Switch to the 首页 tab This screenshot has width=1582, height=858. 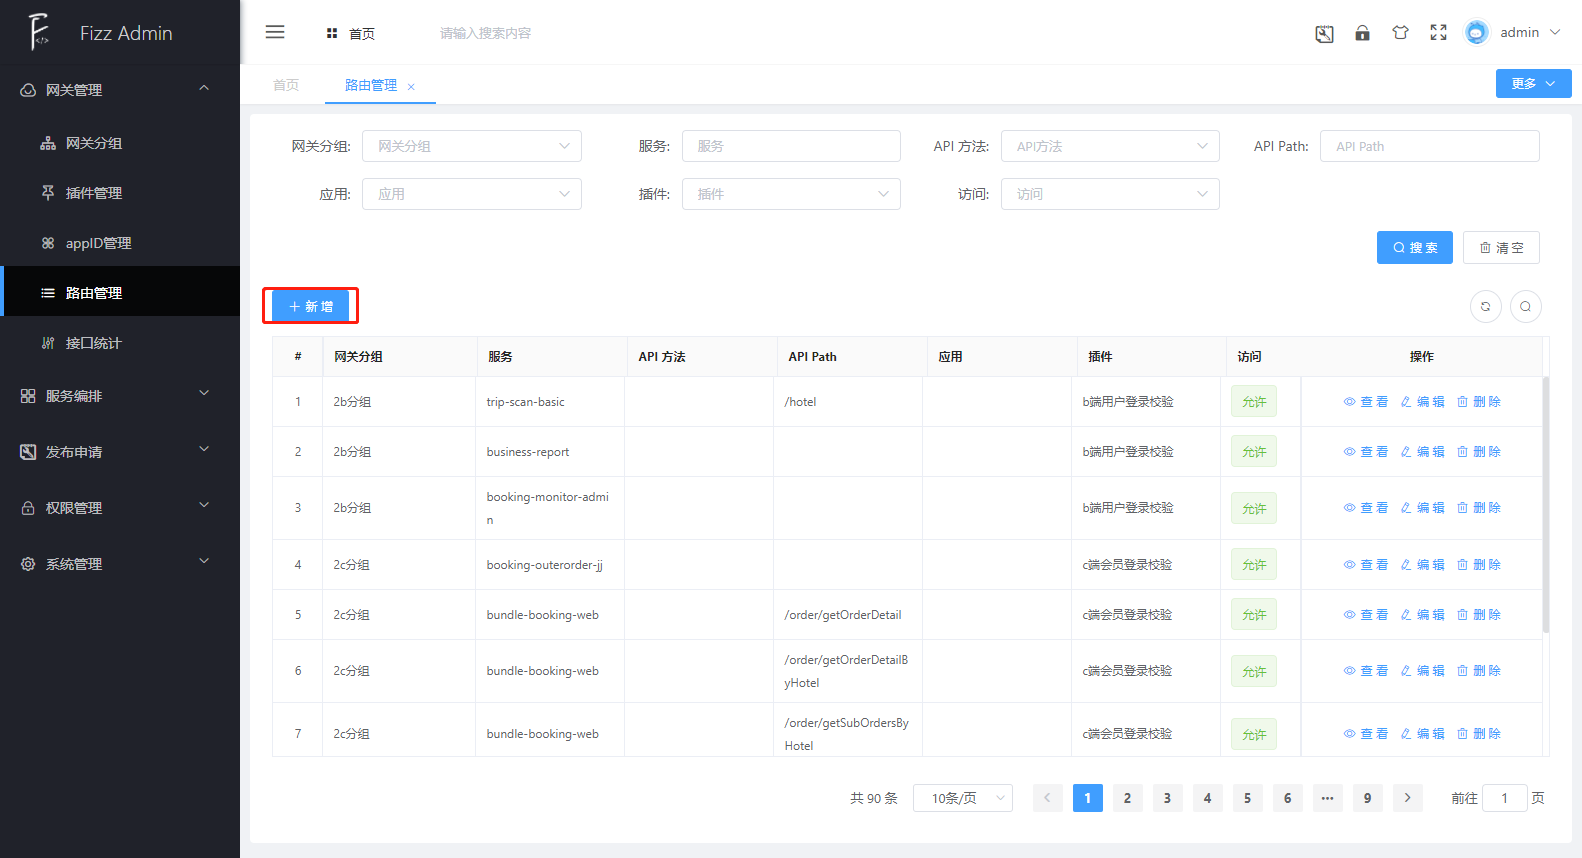[286, 85]
